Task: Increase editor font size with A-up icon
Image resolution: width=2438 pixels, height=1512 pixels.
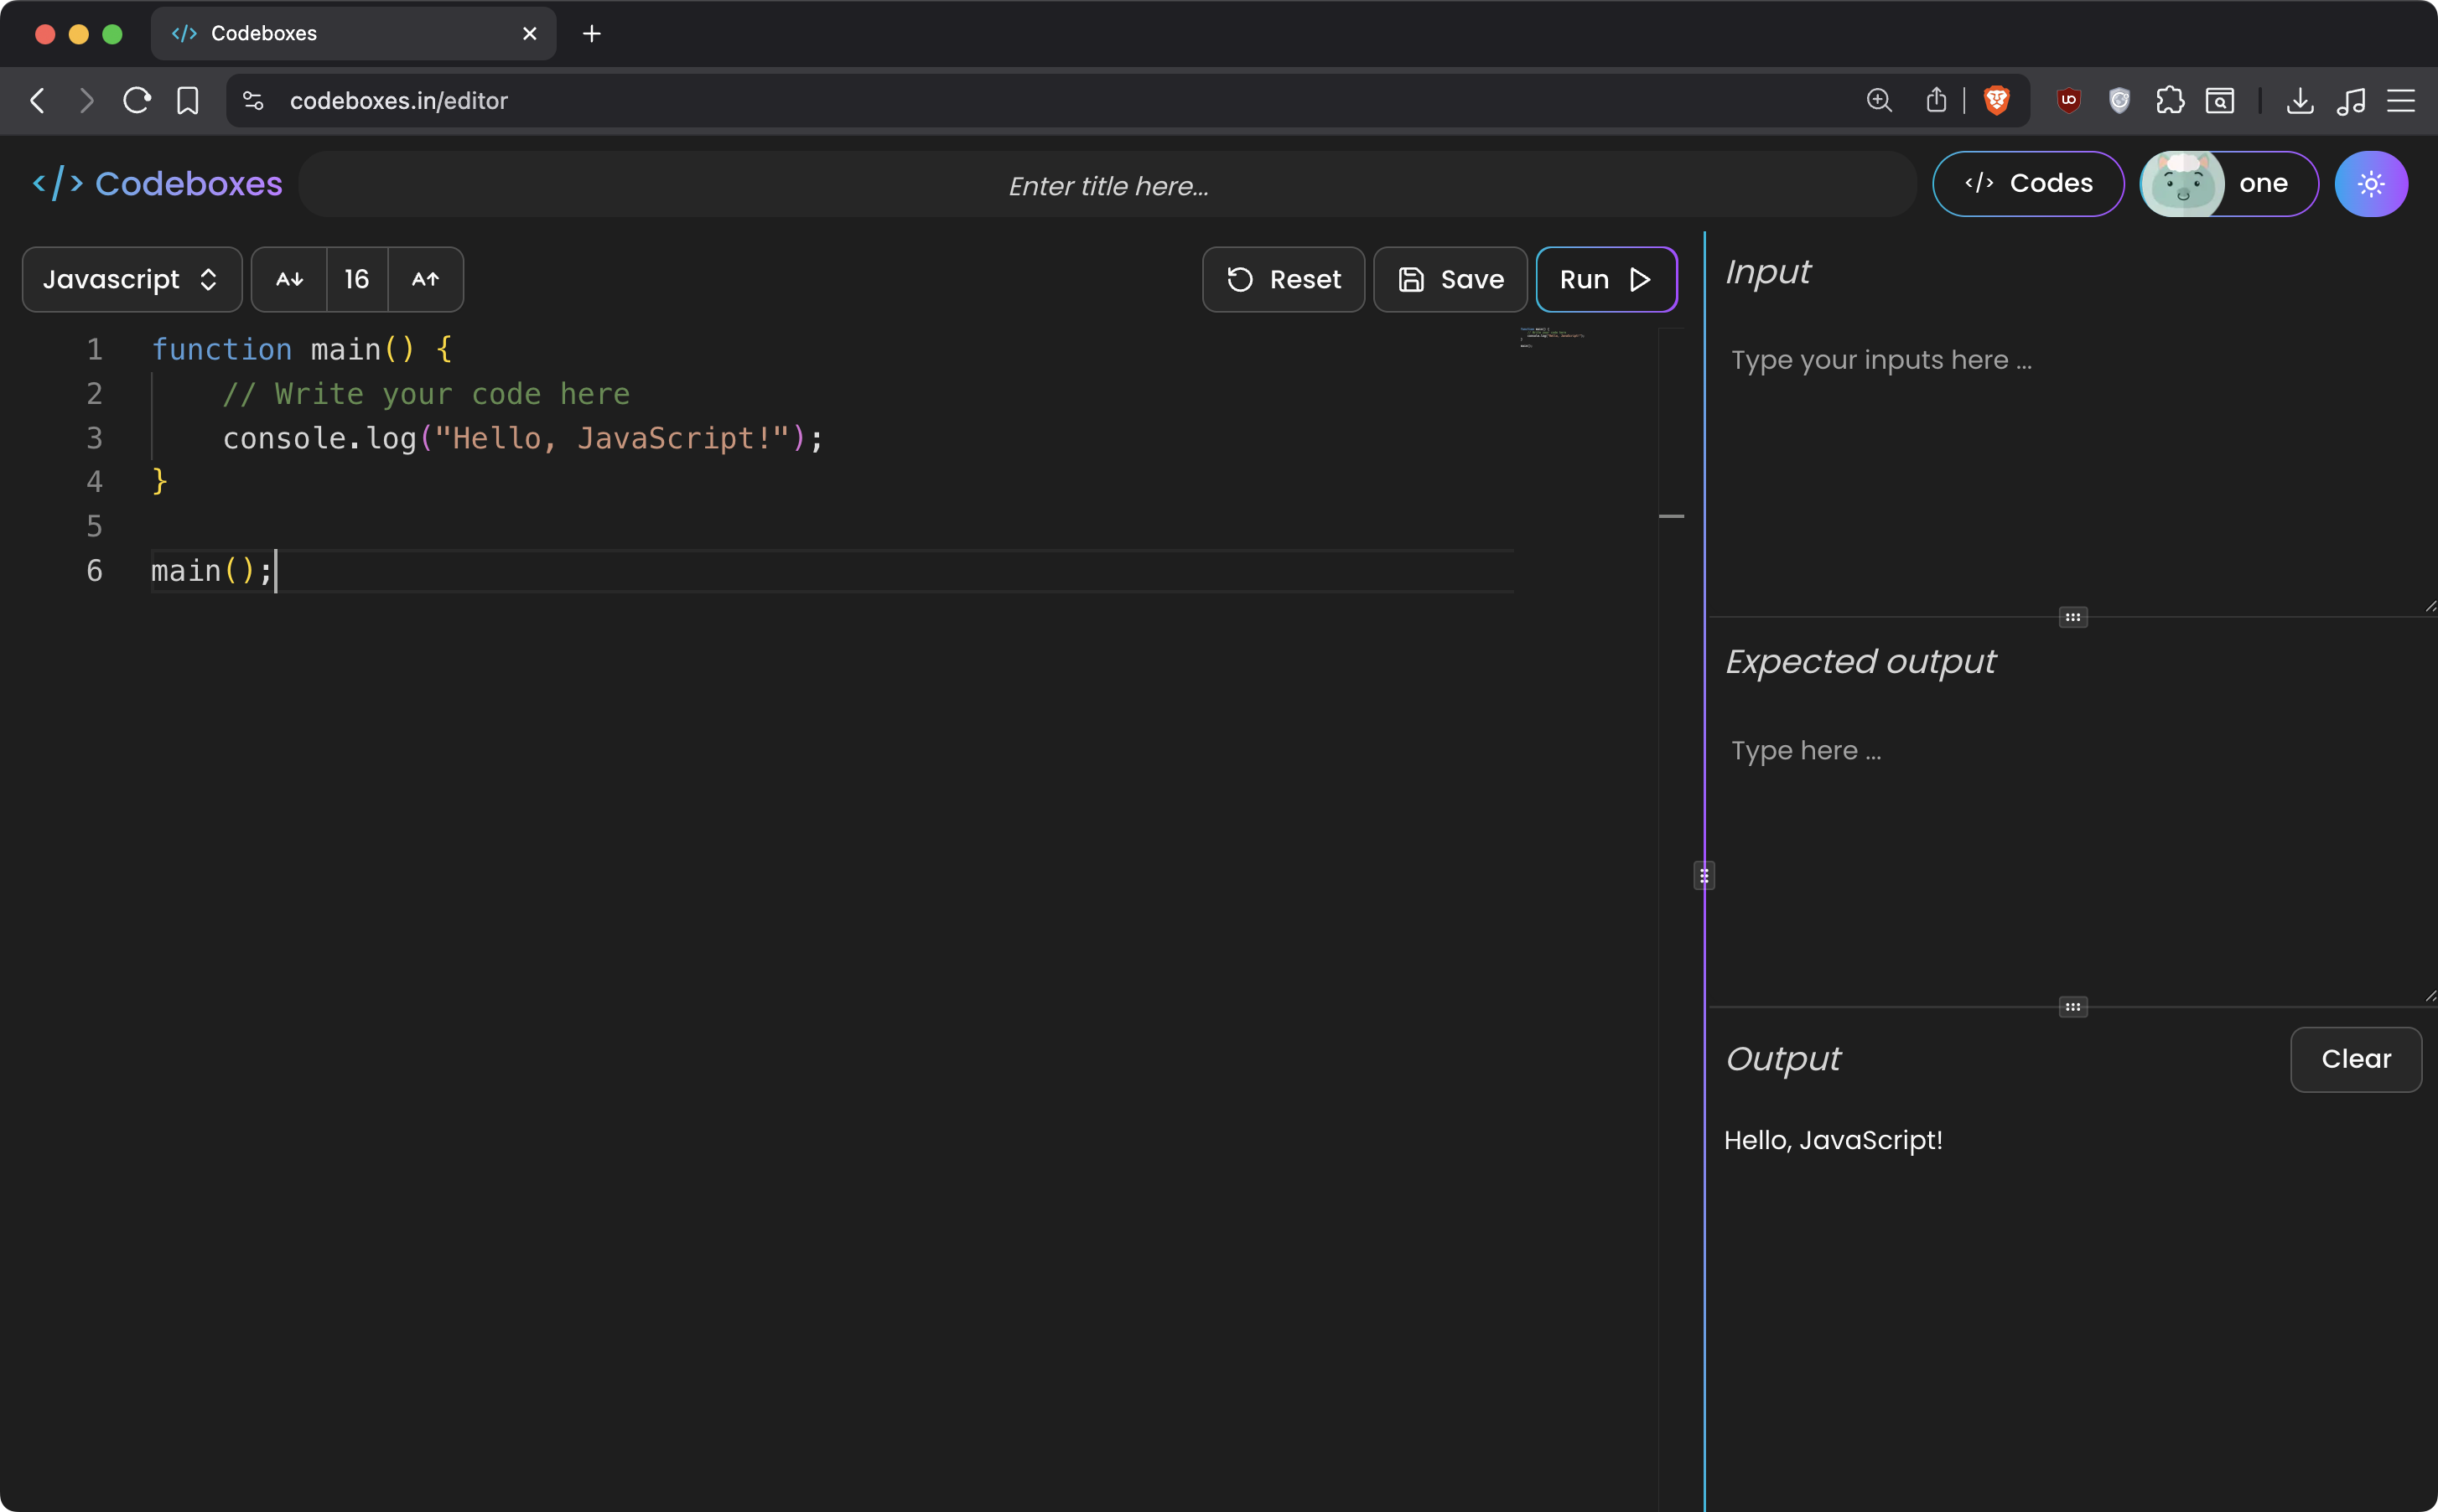Action: (x=425, y=280)
